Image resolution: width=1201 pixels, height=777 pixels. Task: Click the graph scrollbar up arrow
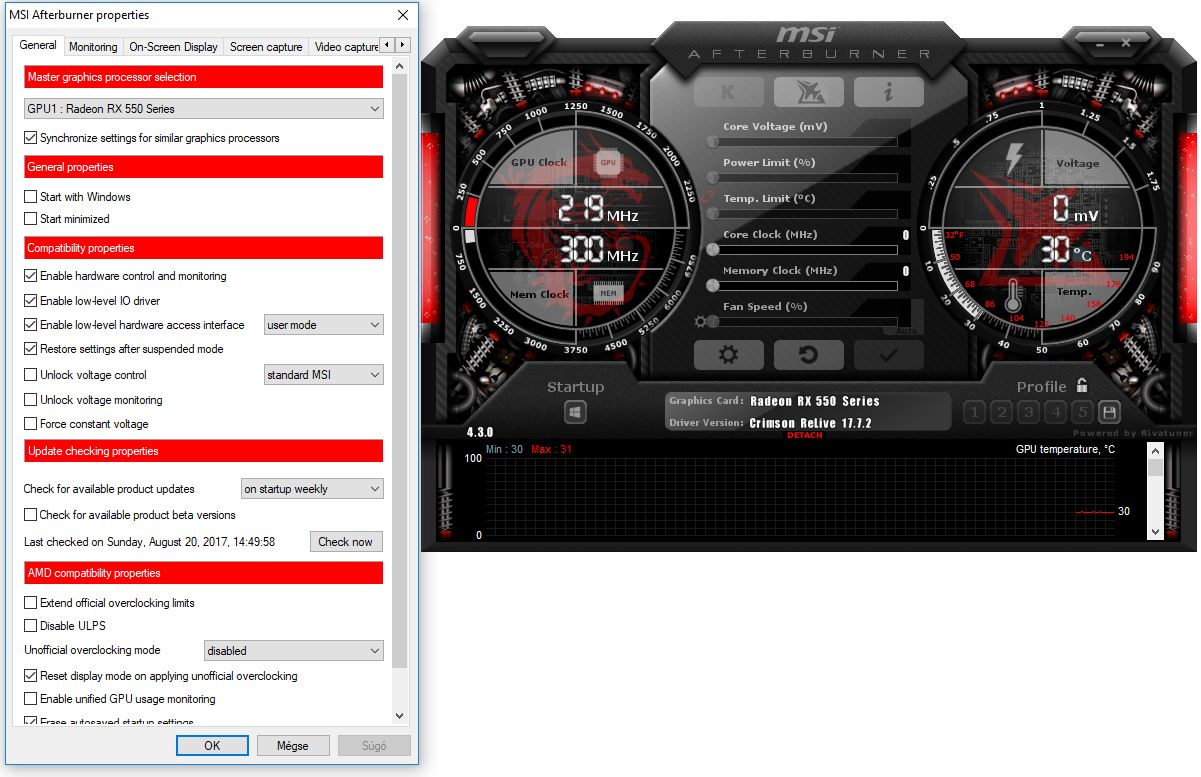click(1155, 452)
